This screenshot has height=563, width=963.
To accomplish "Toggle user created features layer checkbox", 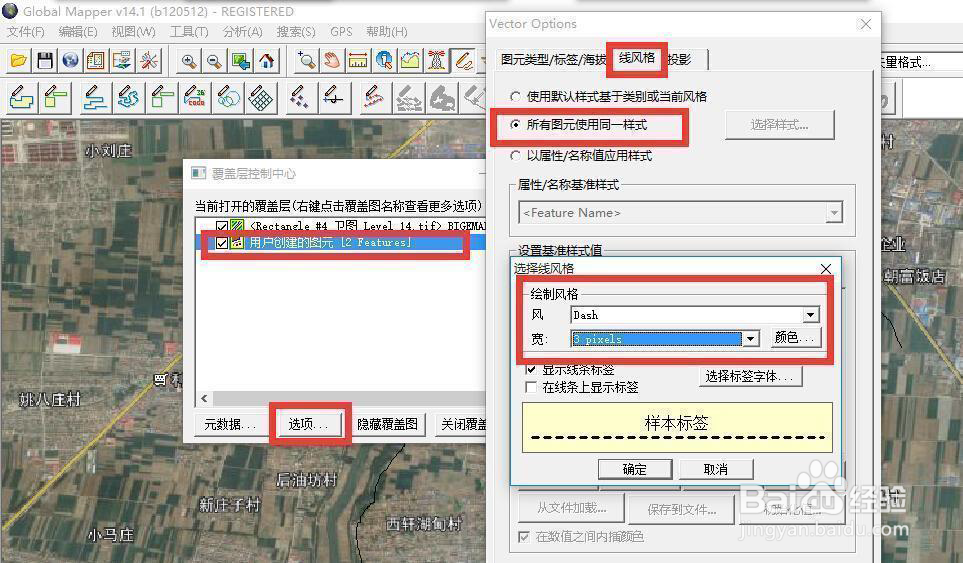I will [x=222, y=243].
